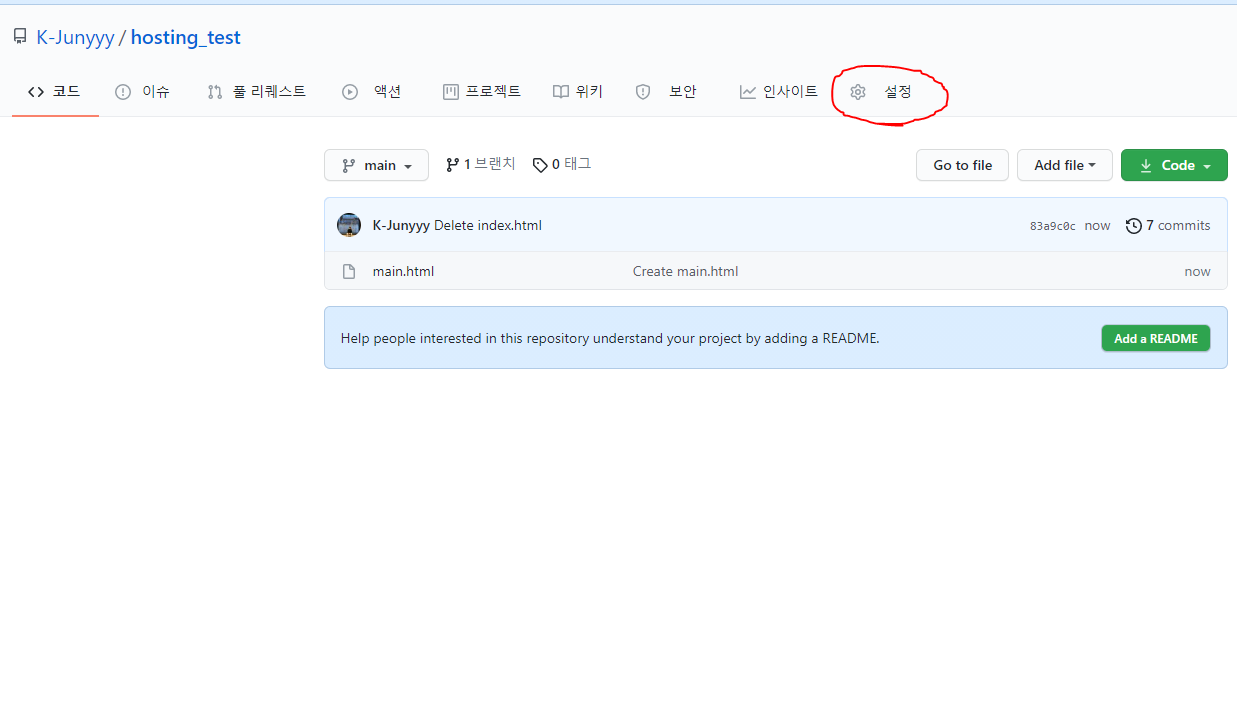
Task: Click the graph icon beside 인사이트
Action: click(748, 92)
